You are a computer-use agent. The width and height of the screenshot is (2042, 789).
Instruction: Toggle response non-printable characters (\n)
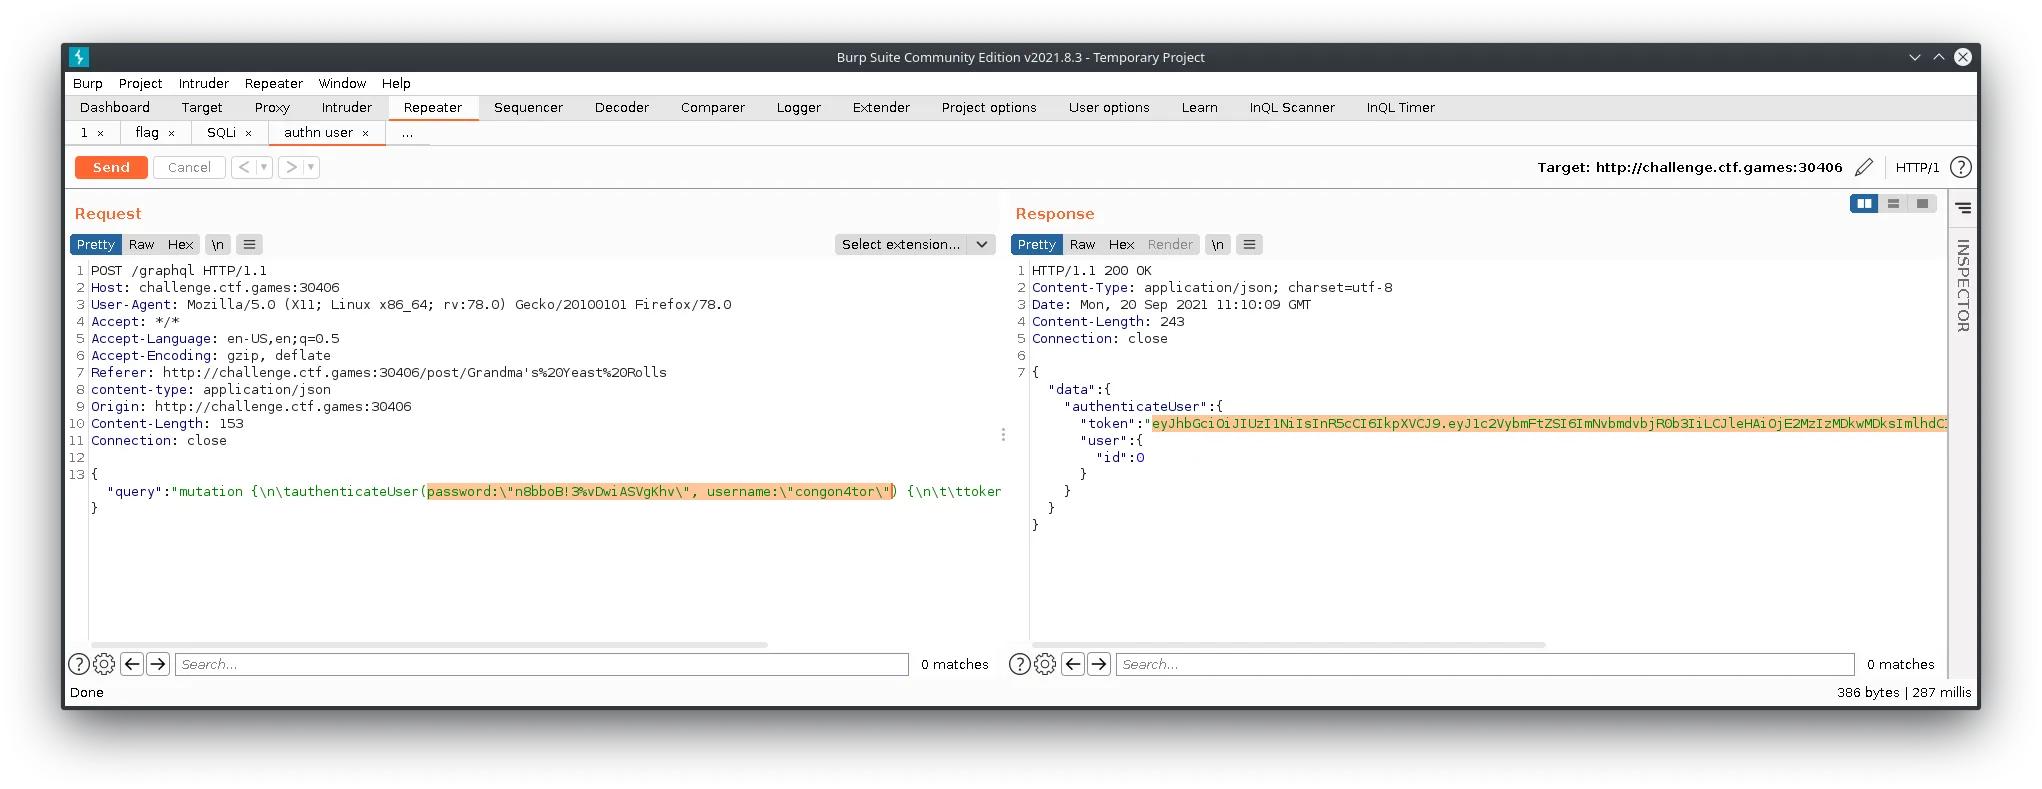tap(1217, 244)
